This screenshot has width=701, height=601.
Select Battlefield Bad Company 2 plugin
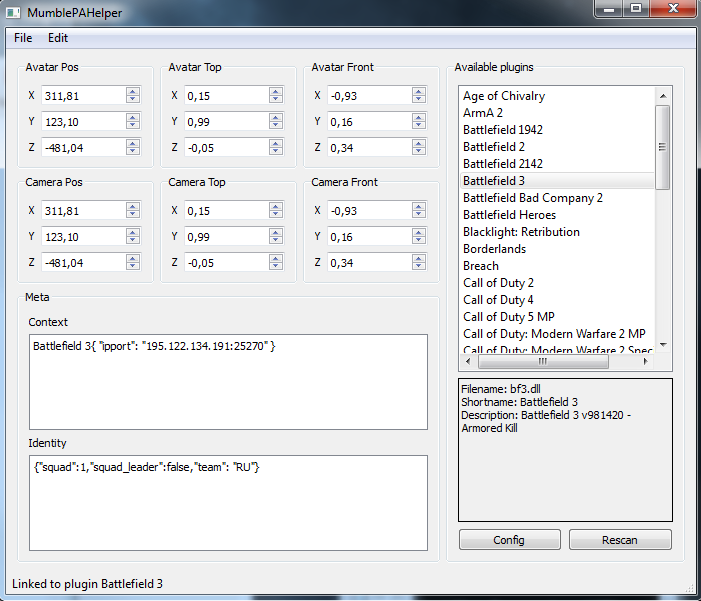pyautogui.click(x=557, y=198)
